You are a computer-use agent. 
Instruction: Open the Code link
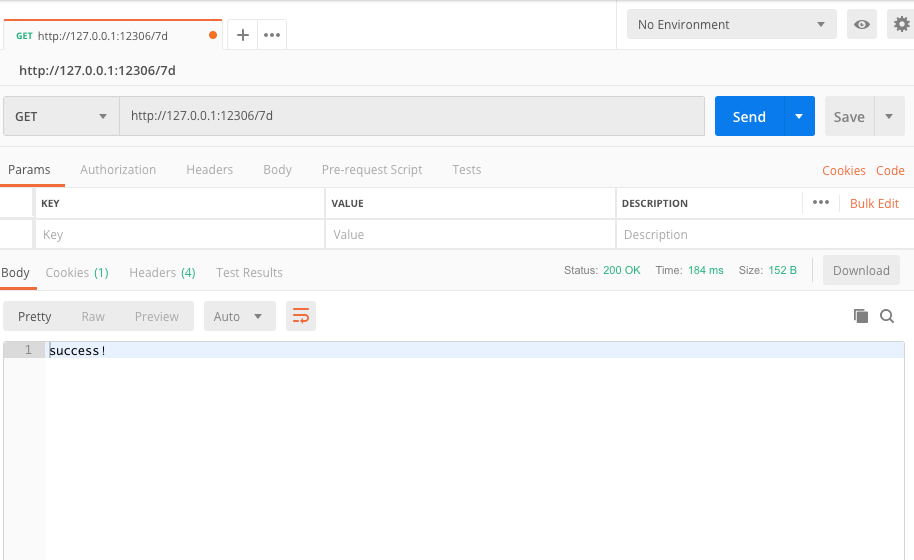890,170
